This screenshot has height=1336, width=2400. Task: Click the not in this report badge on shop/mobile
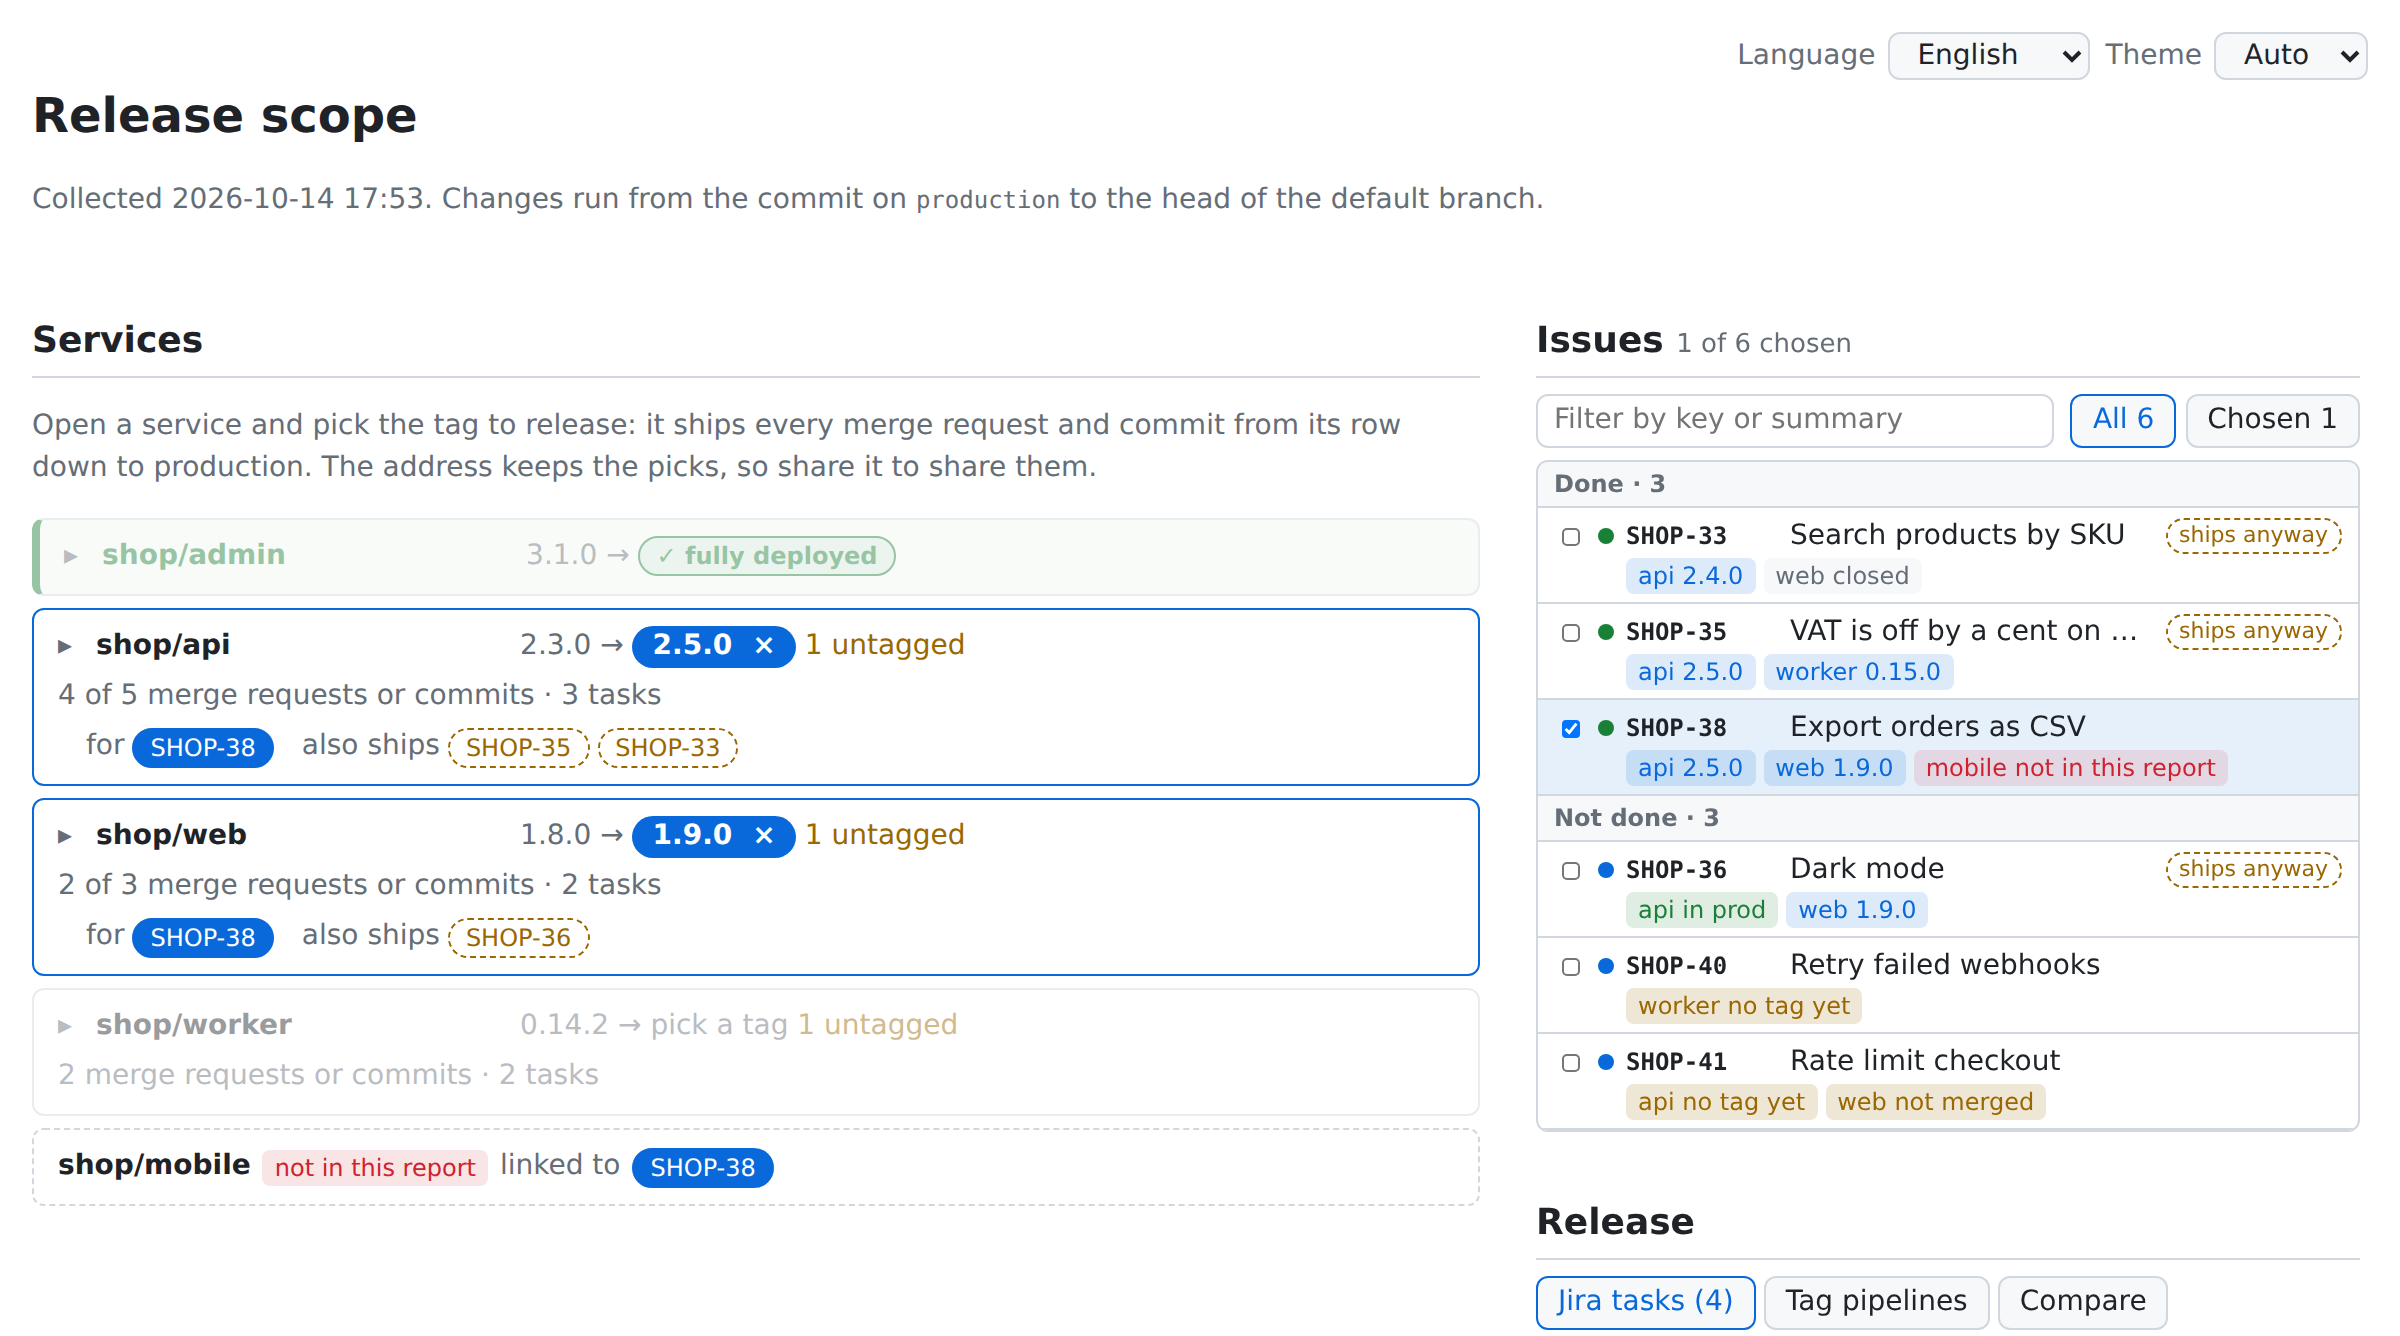pyautogui.click(x=375, y=1168)
